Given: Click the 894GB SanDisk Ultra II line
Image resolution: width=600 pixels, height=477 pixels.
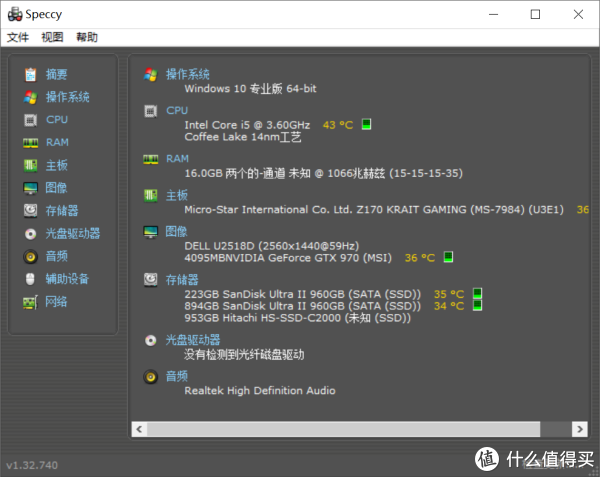Looking at the screenshot, I should tap(303, 306).
